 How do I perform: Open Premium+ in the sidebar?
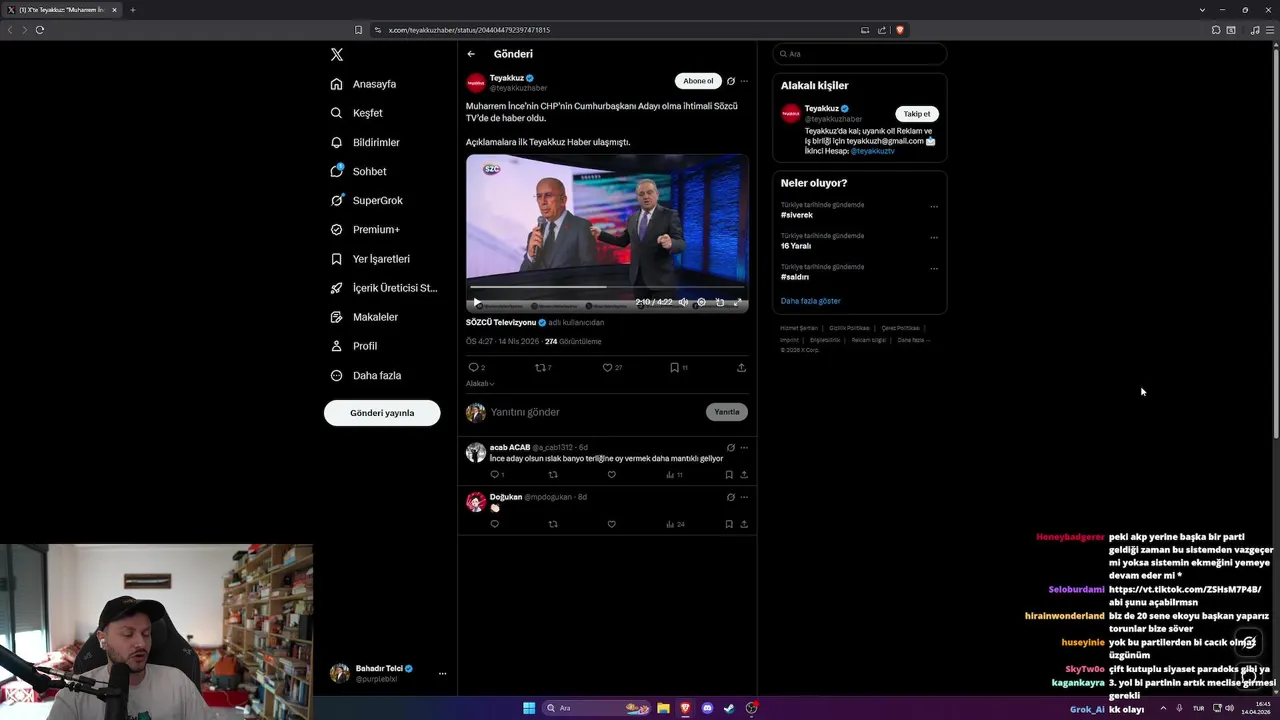click(365, 229)
